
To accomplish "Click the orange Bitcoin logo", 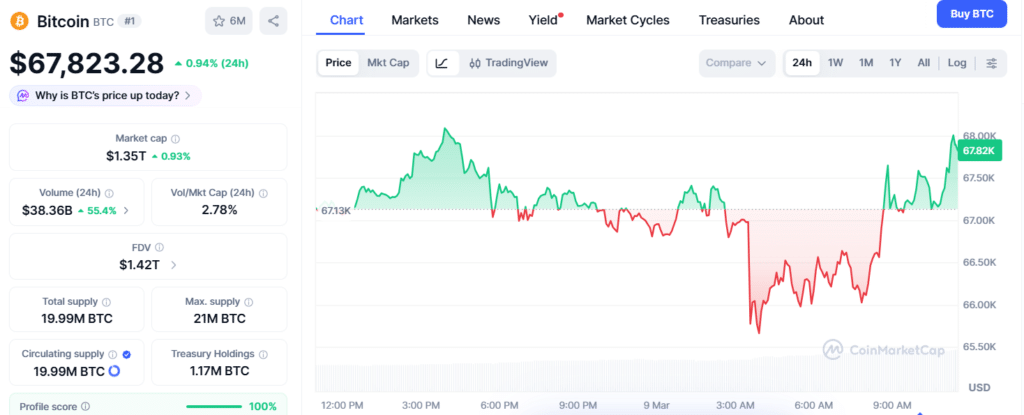I will click(19, 21).
